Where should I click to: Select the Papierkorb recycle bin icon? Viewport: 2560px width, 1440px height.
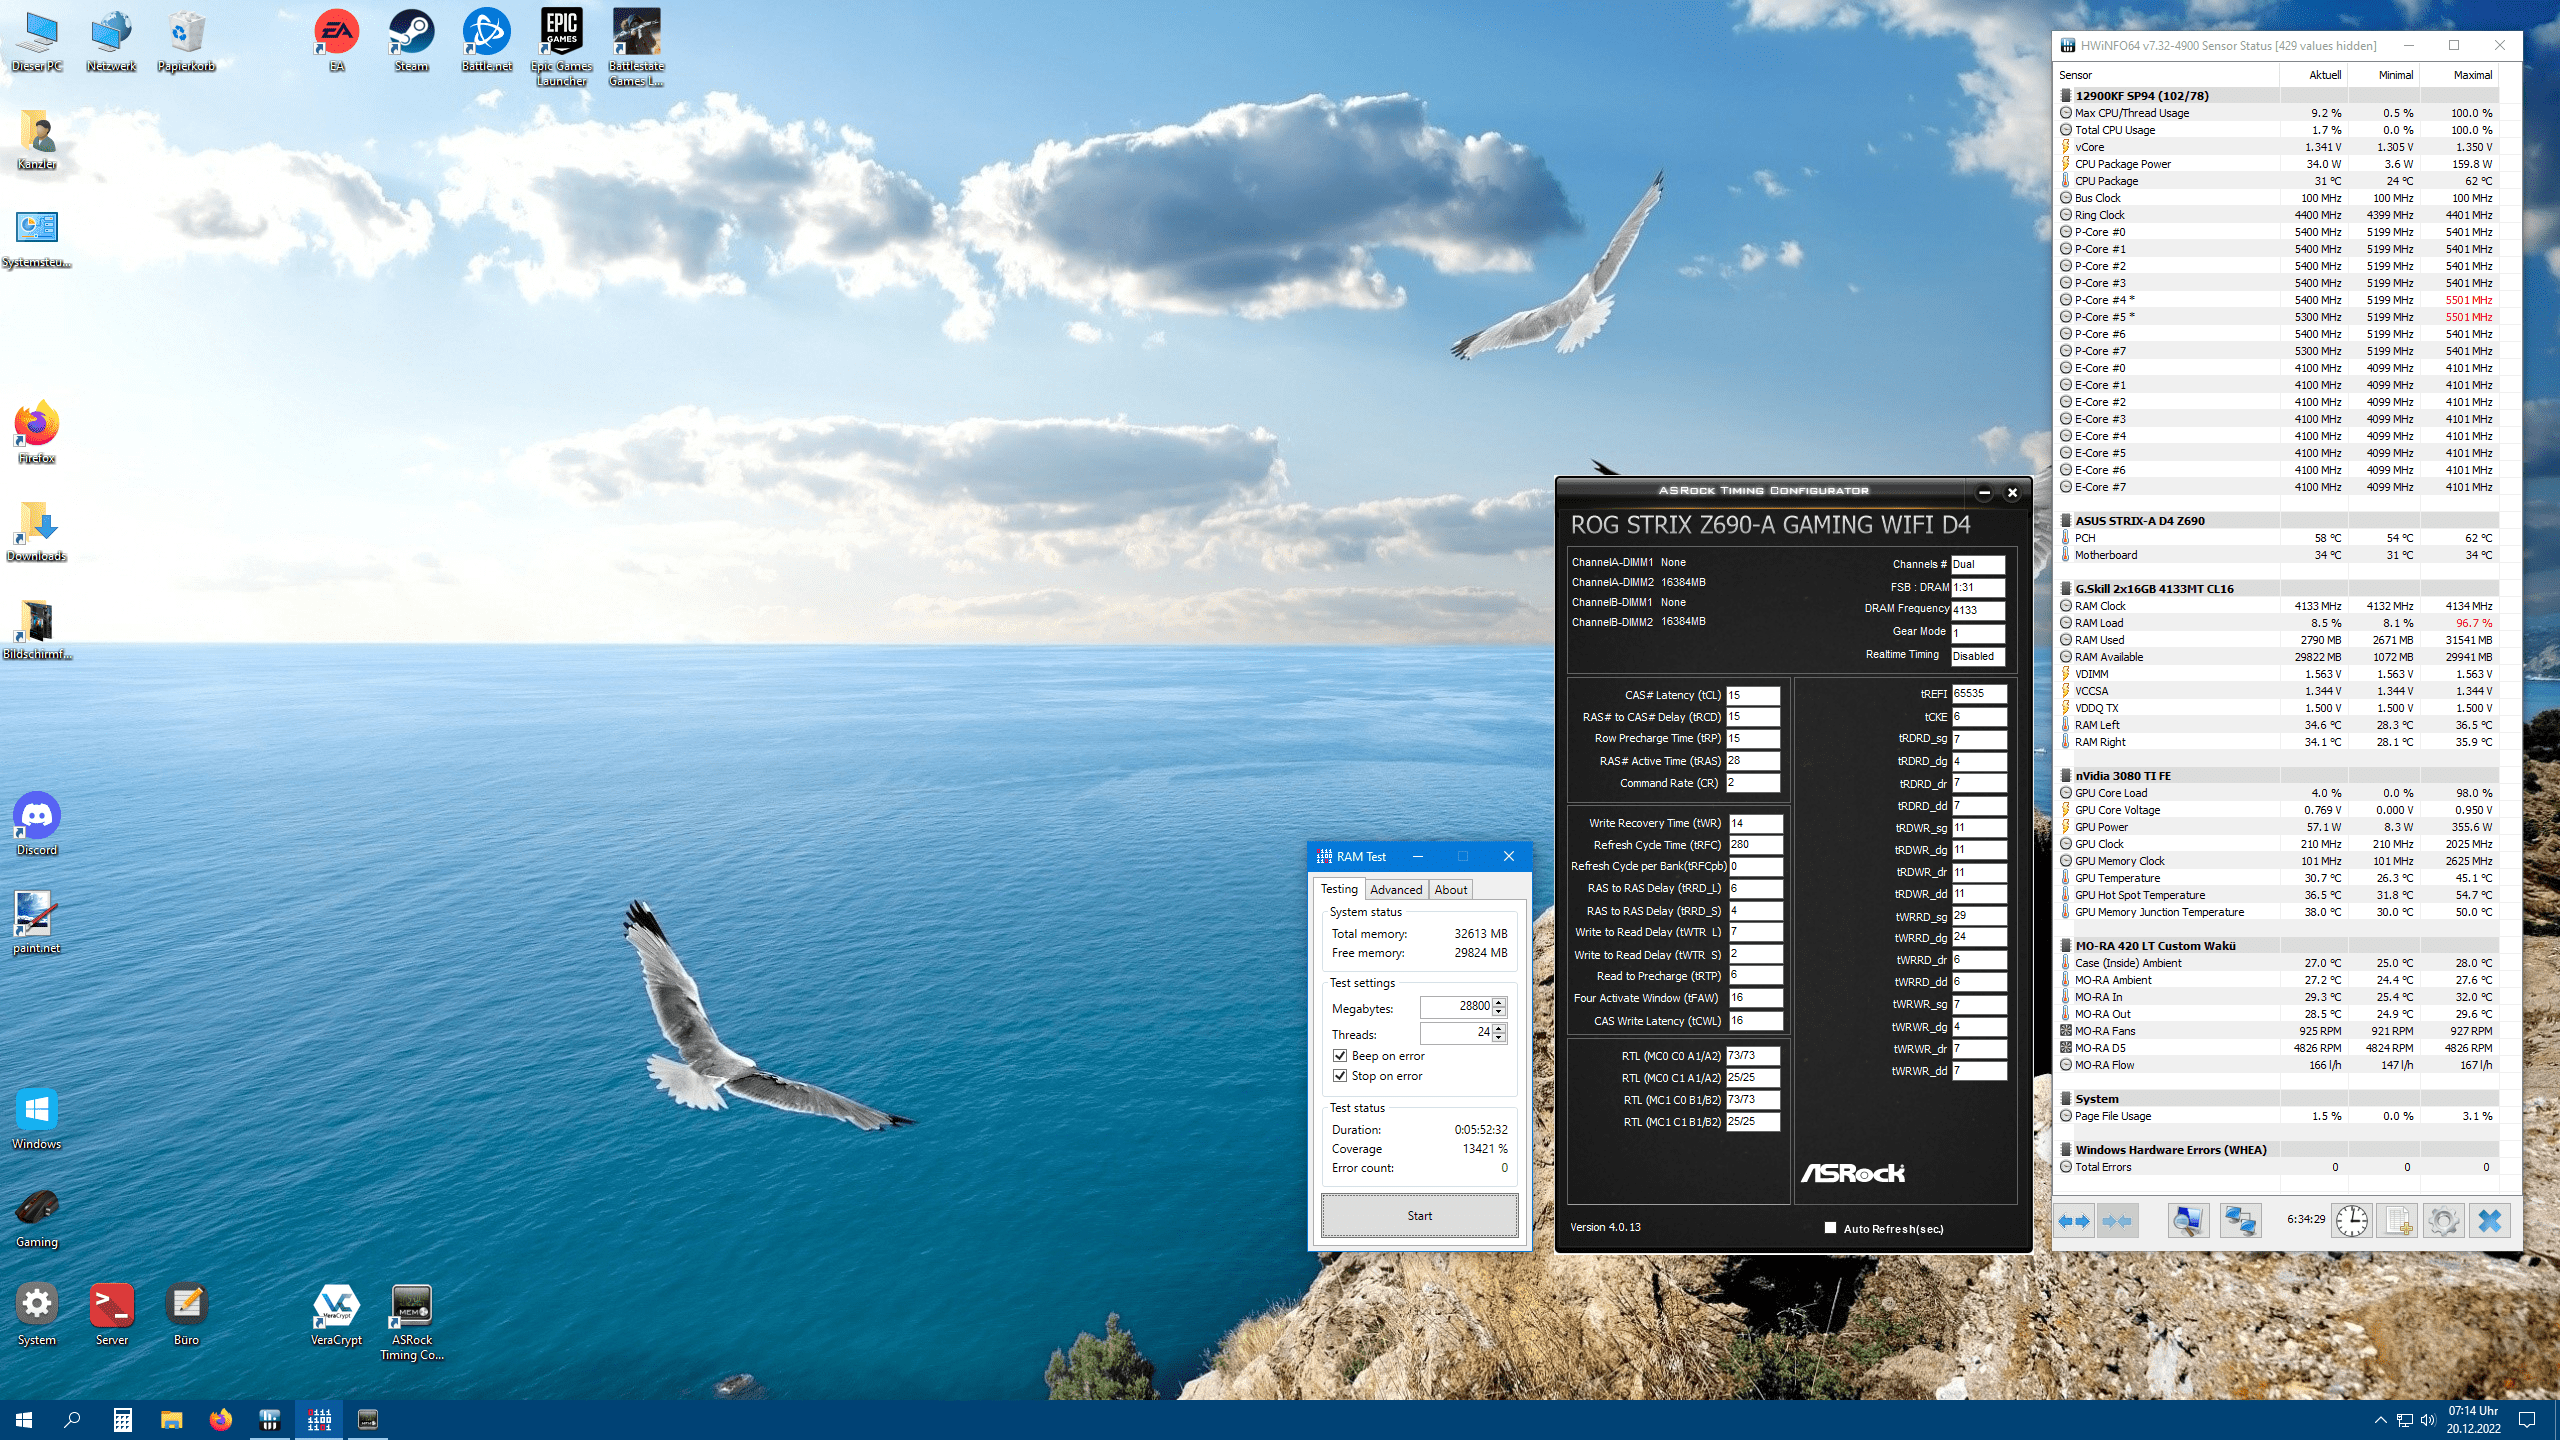(x=186, y=41)
